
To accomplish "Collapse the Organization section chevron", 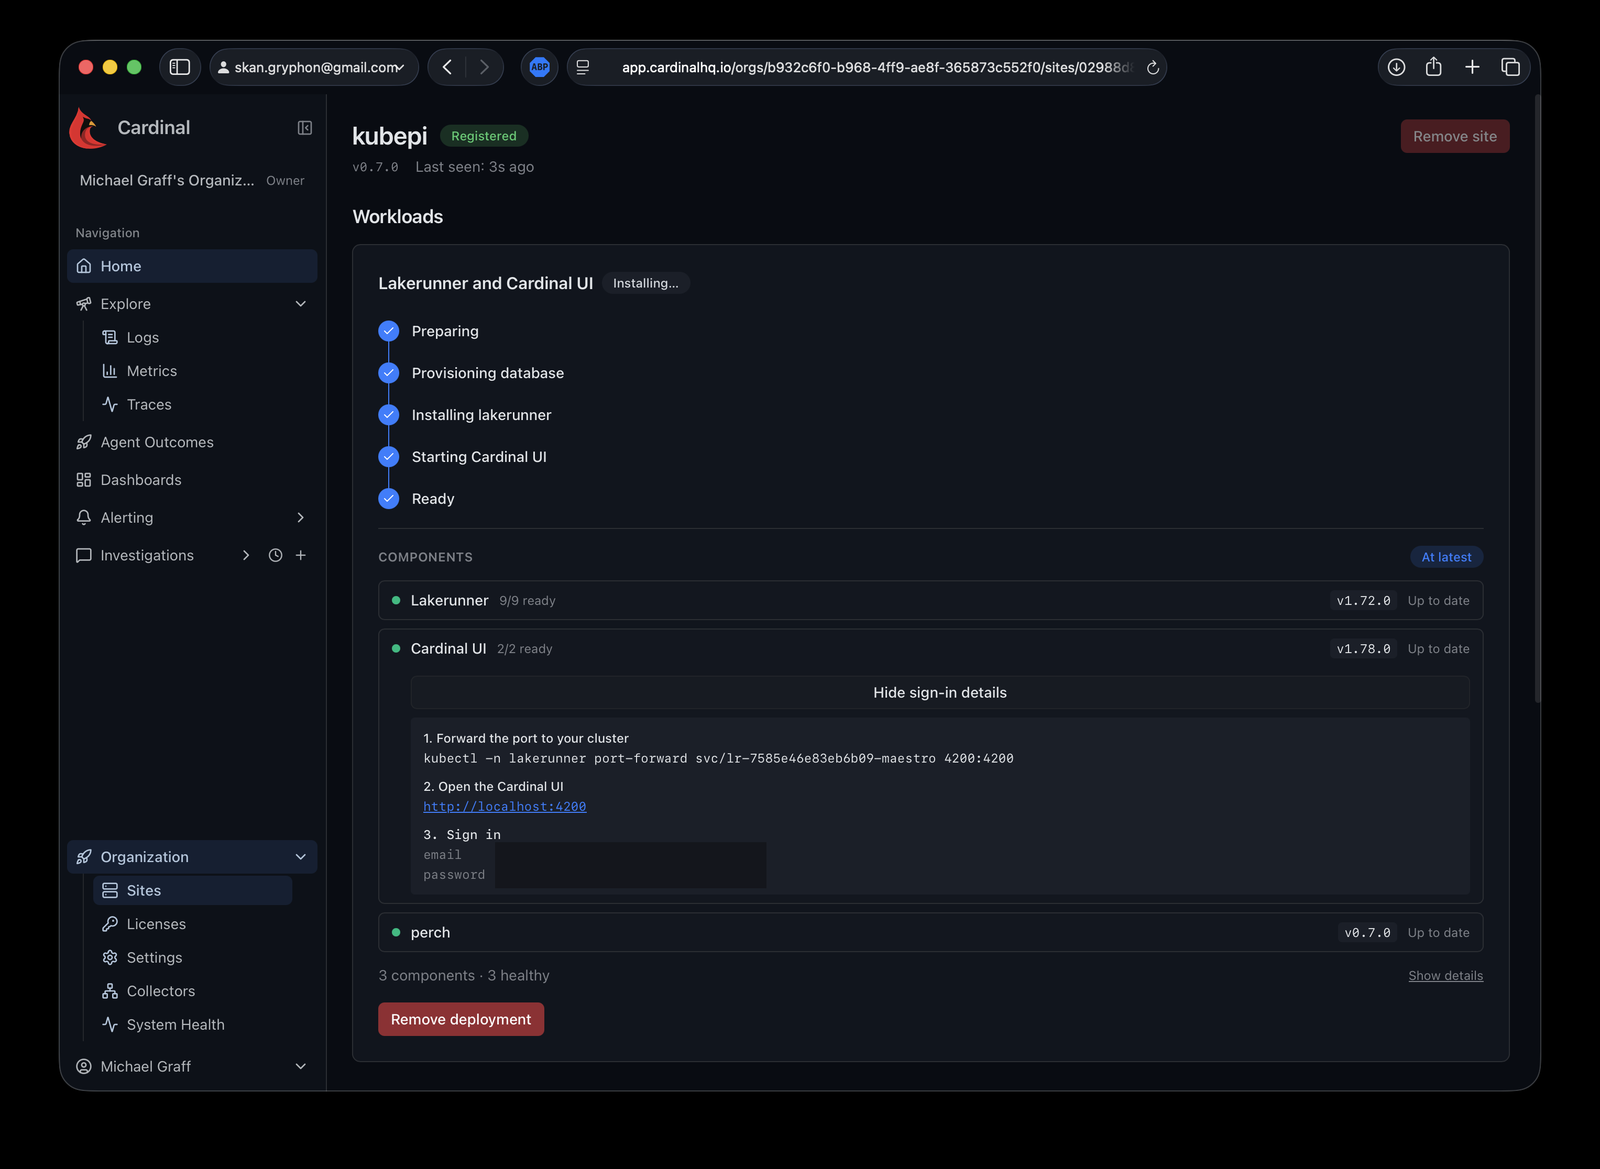I will [301, 857].
